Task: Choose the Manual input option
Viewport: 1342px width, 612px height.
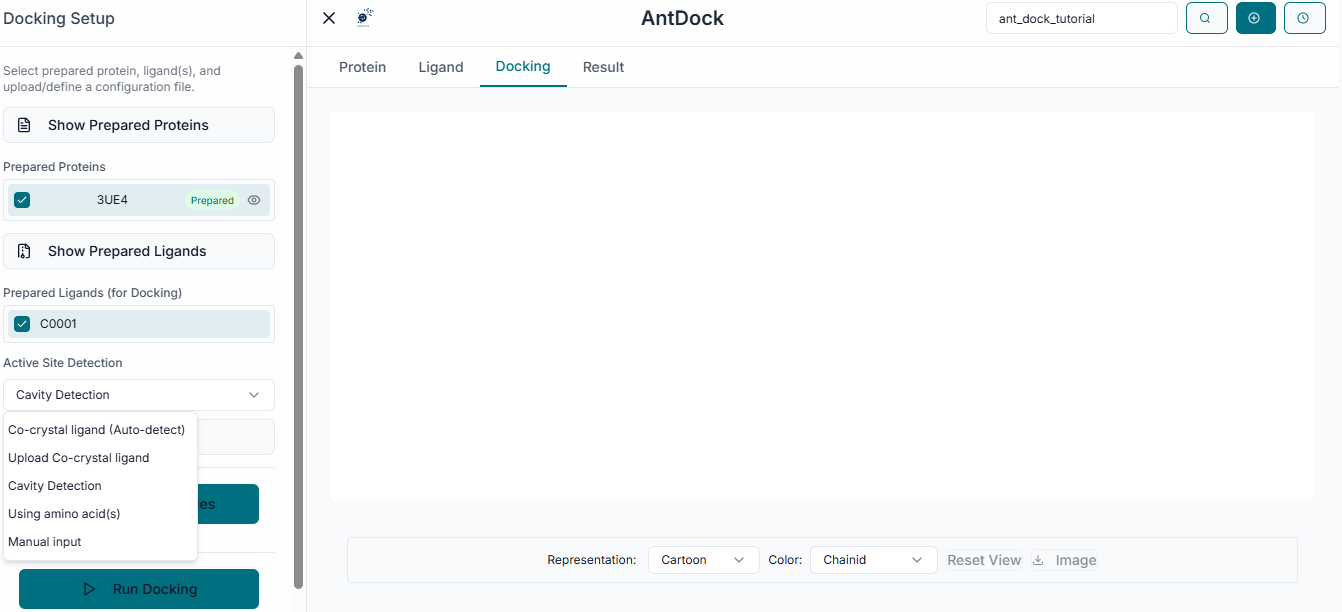Action: 45,542
